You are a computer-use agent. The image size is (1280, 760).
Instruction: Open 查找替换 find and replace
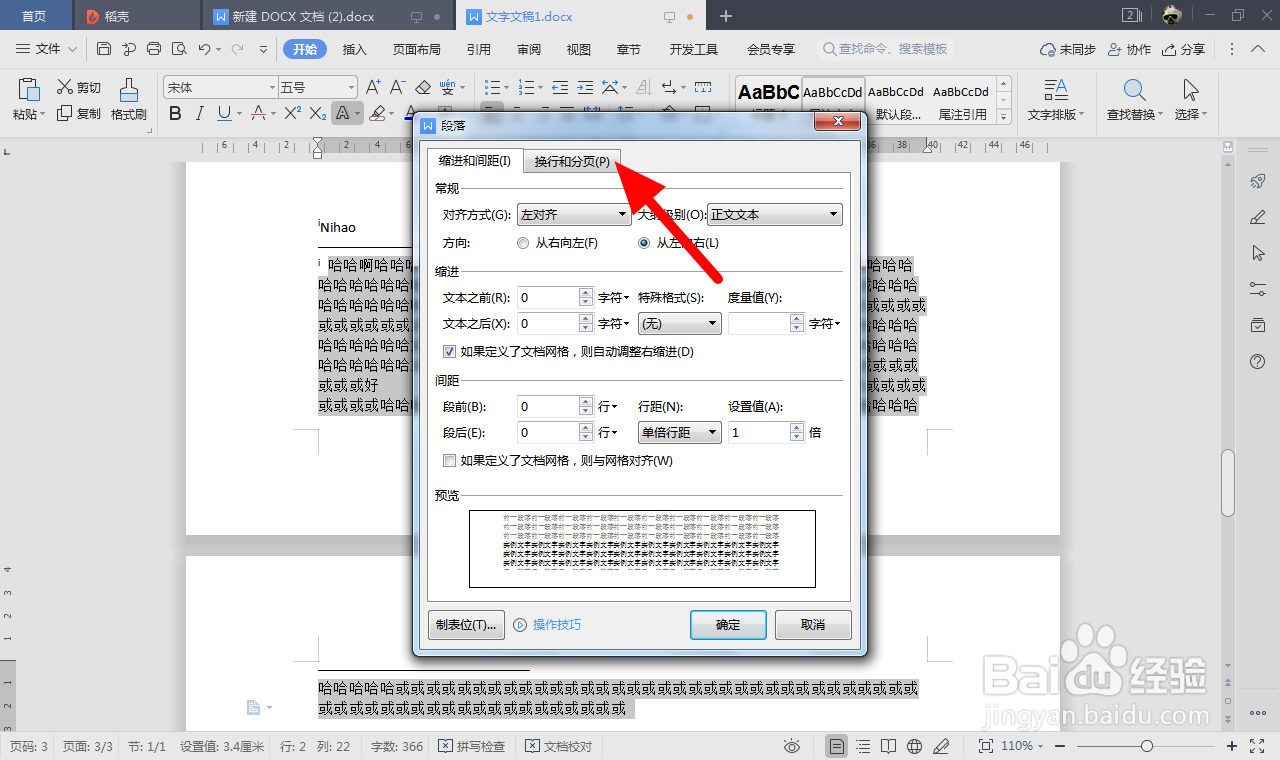pos(1134,100)
